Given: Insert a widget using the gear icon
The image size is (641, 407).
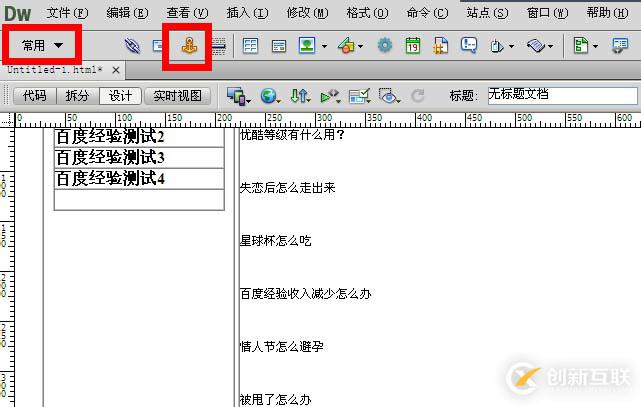Looking at the screenshot, I should click(x=384, y=45).
